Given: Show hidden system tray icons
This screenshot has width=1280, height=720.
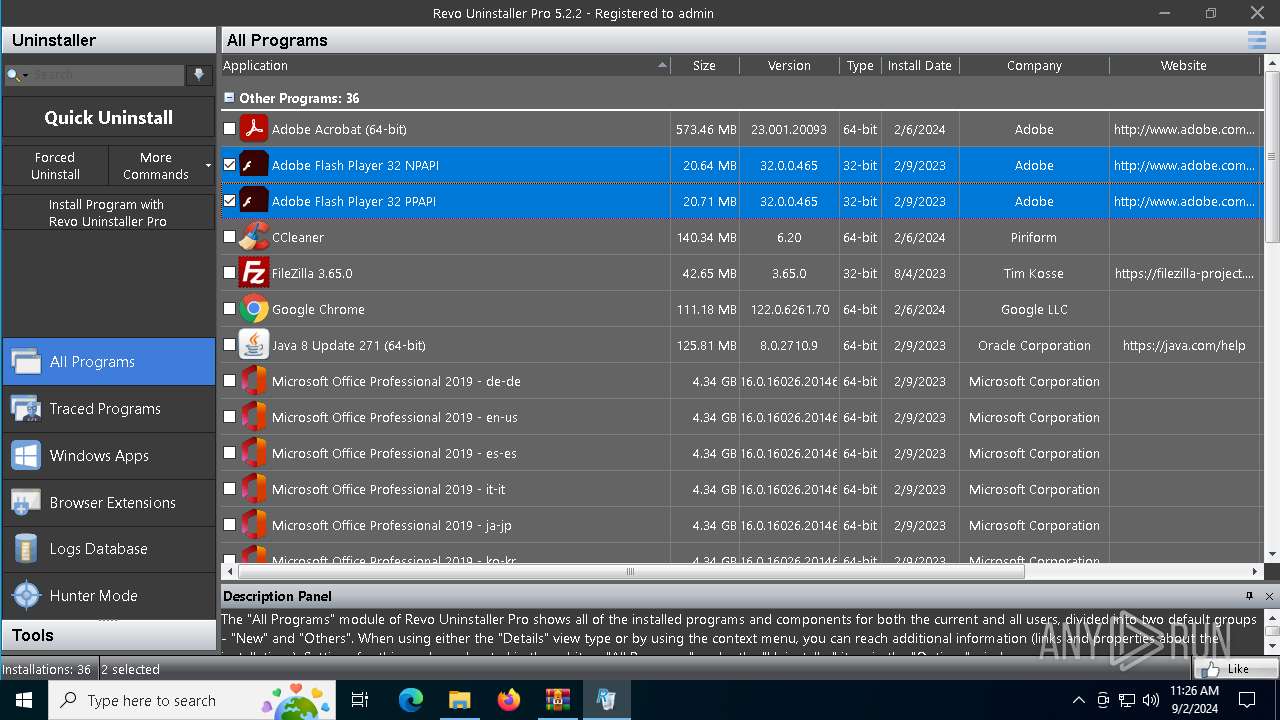Looking at the screenshot, I should (1078, 700).
